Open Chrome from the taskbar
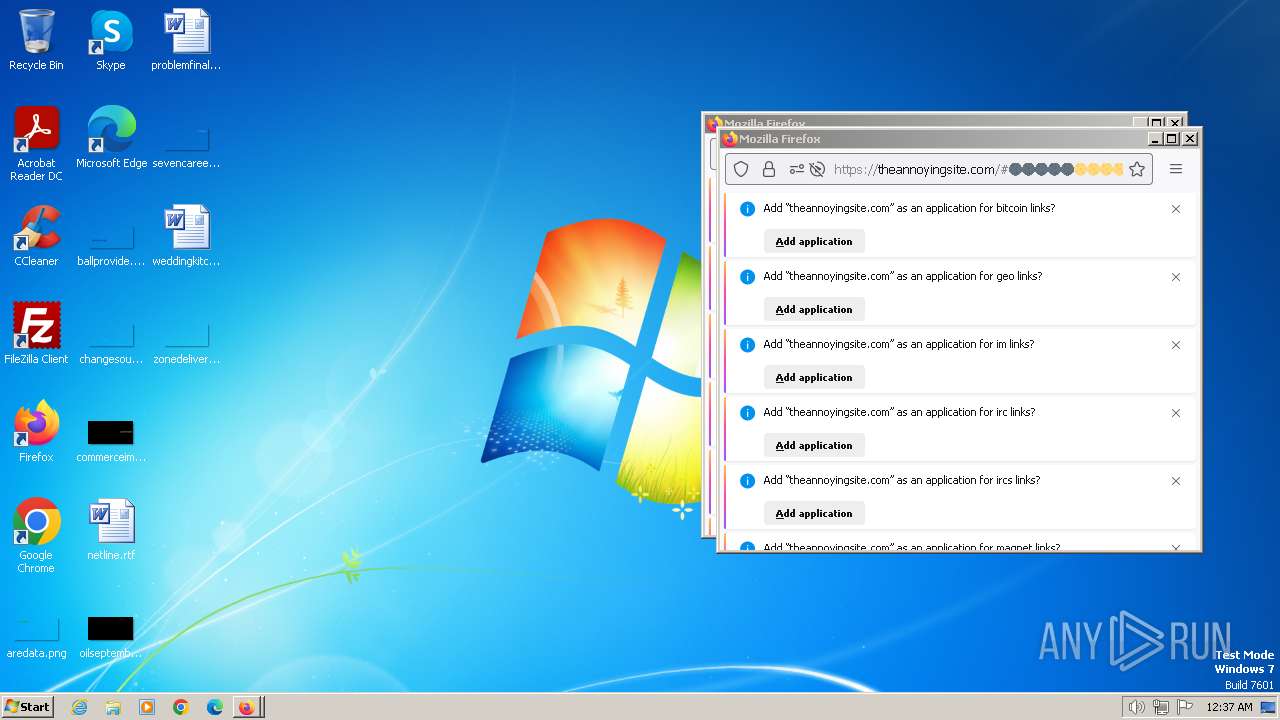 point(181,707)
